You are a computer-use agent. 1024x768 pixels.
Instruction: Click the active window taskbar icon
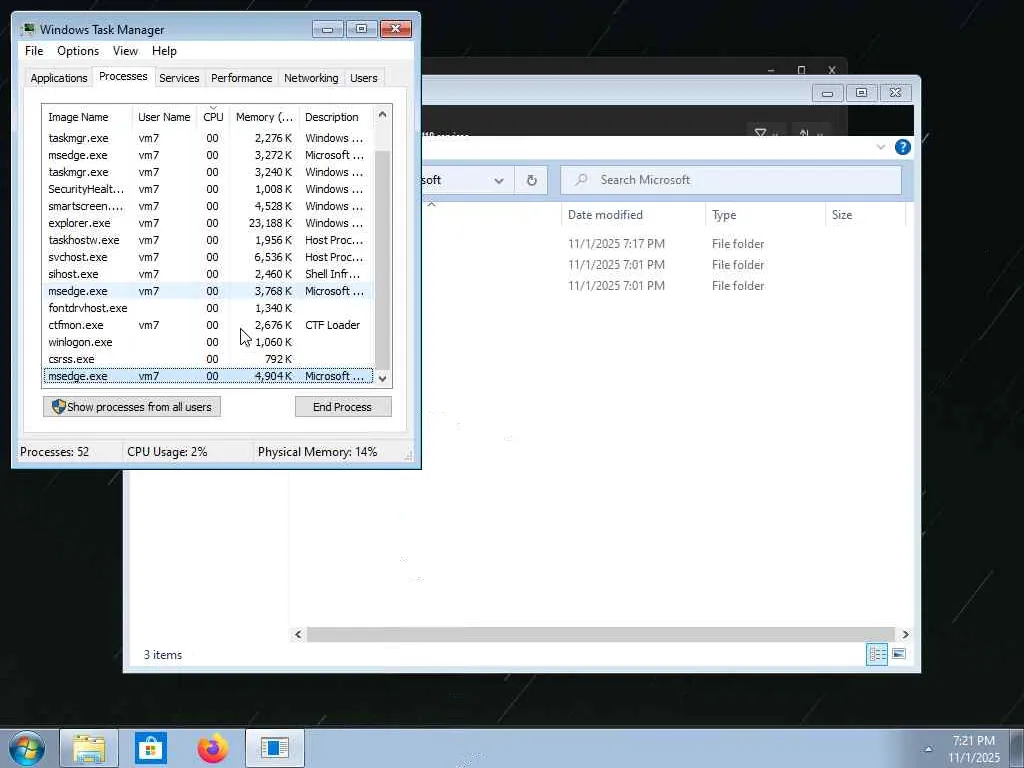click(x=274, y=748)
